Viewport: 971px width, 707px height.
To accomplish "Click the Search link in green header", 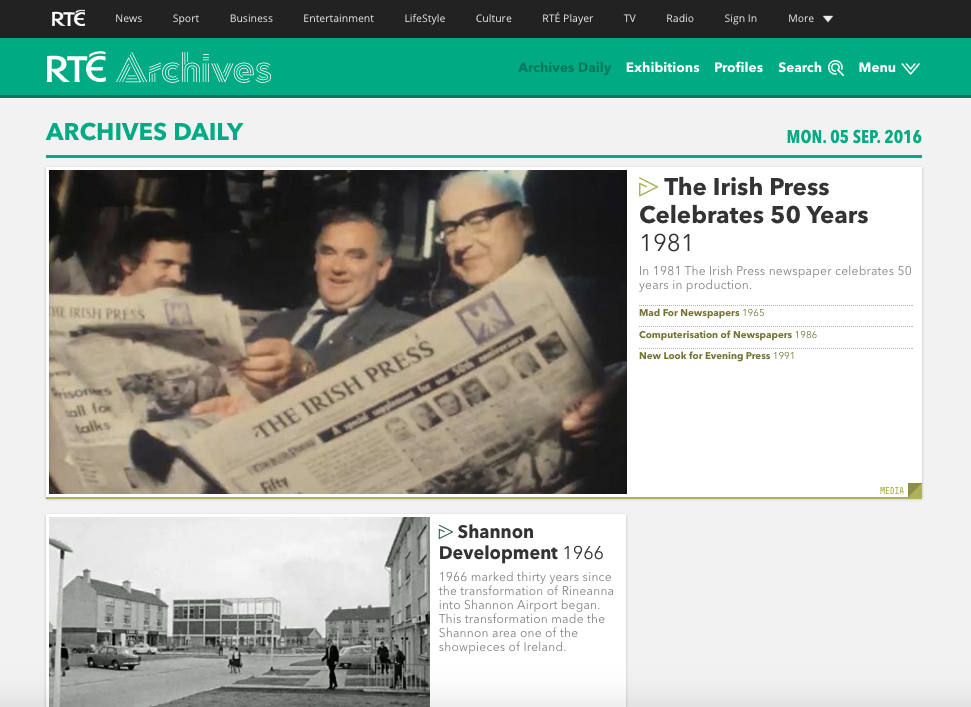I will point(799,67).
